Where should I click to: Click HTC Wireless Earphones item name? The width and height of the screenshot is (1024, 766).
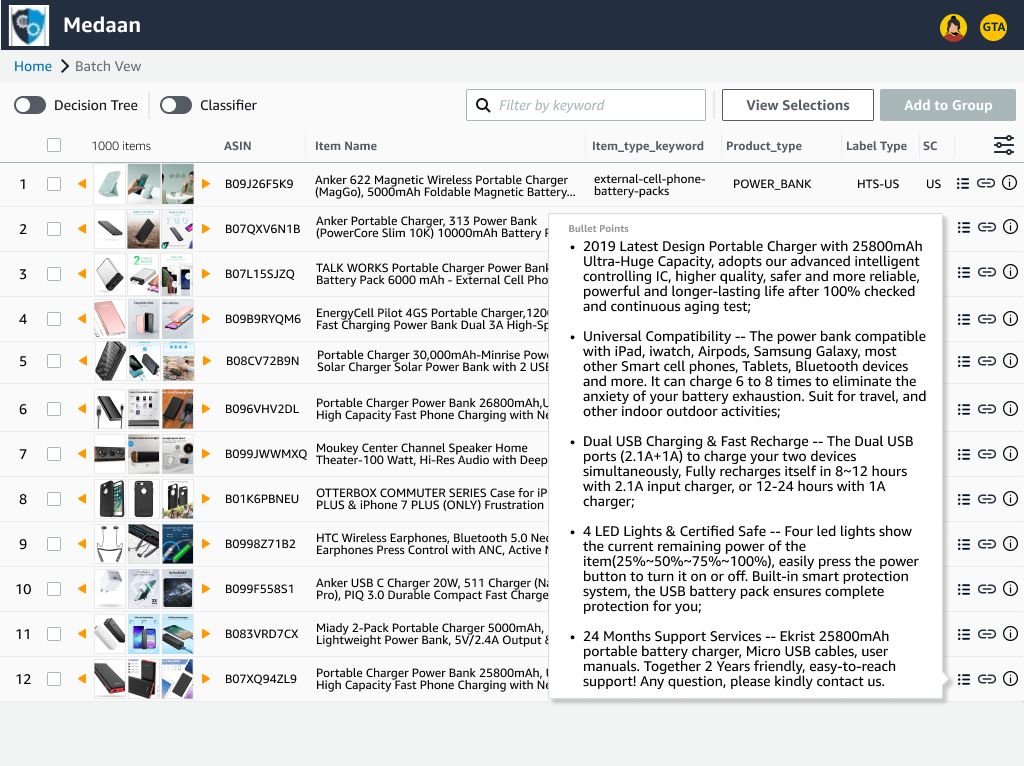(432, 544)
